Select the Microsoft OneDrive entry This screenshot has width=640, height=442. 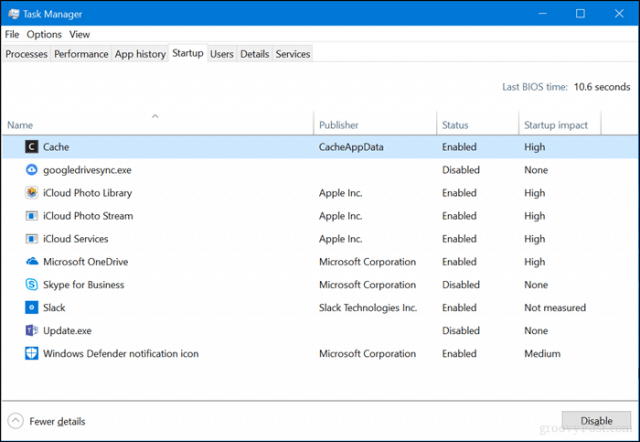click(86, 262)
